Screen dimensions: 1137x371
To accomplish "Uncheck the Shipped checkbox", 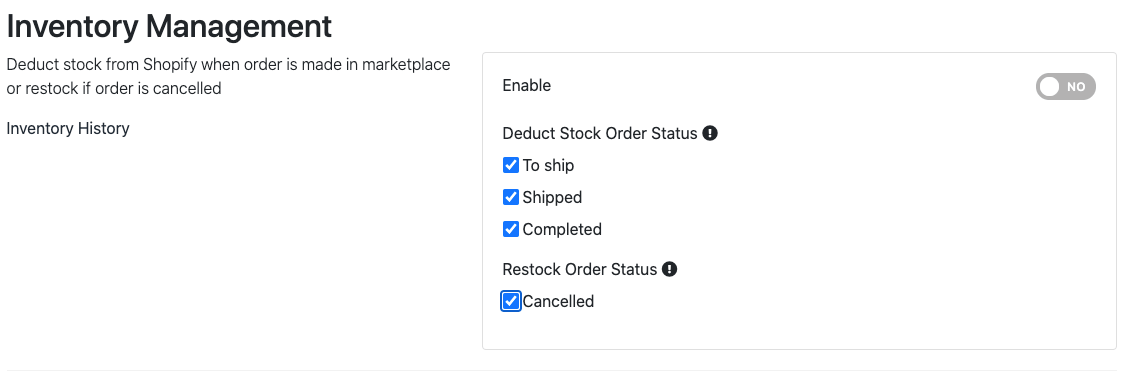I will pyautogui.click(x=510, y=197).
